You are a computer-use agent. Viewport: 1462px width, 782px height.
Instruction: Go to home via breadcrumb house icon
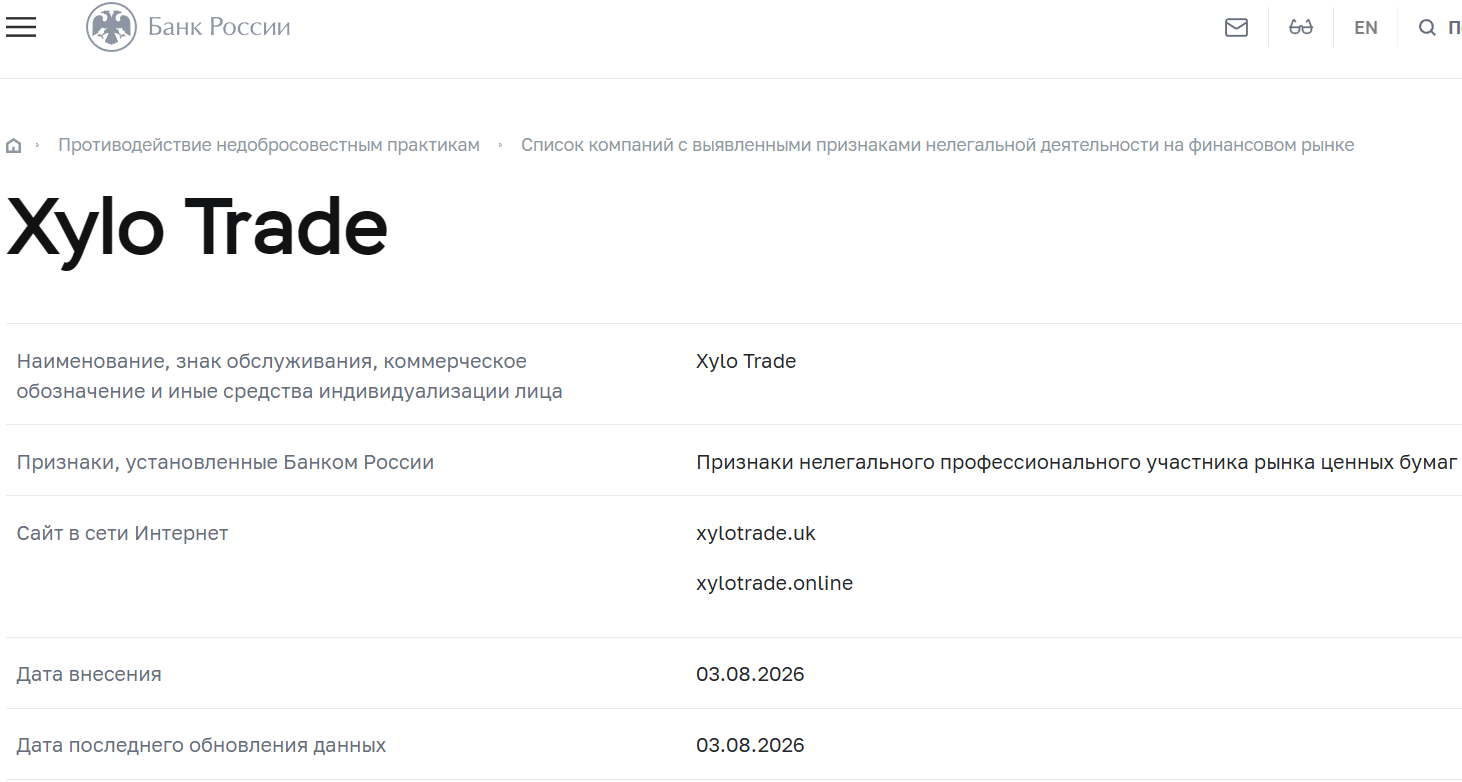pyautogui.click(x=14, y=146)
